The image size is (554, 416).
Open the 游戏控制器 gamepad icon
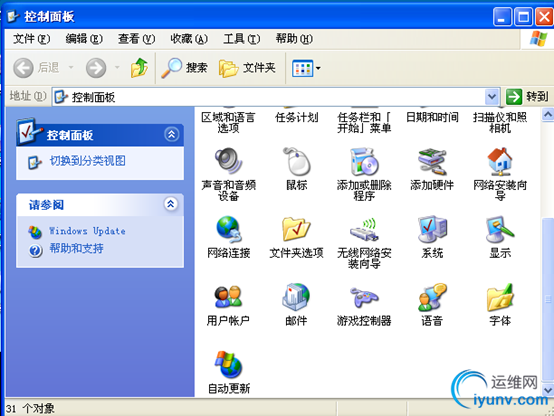tap(364, 297)
